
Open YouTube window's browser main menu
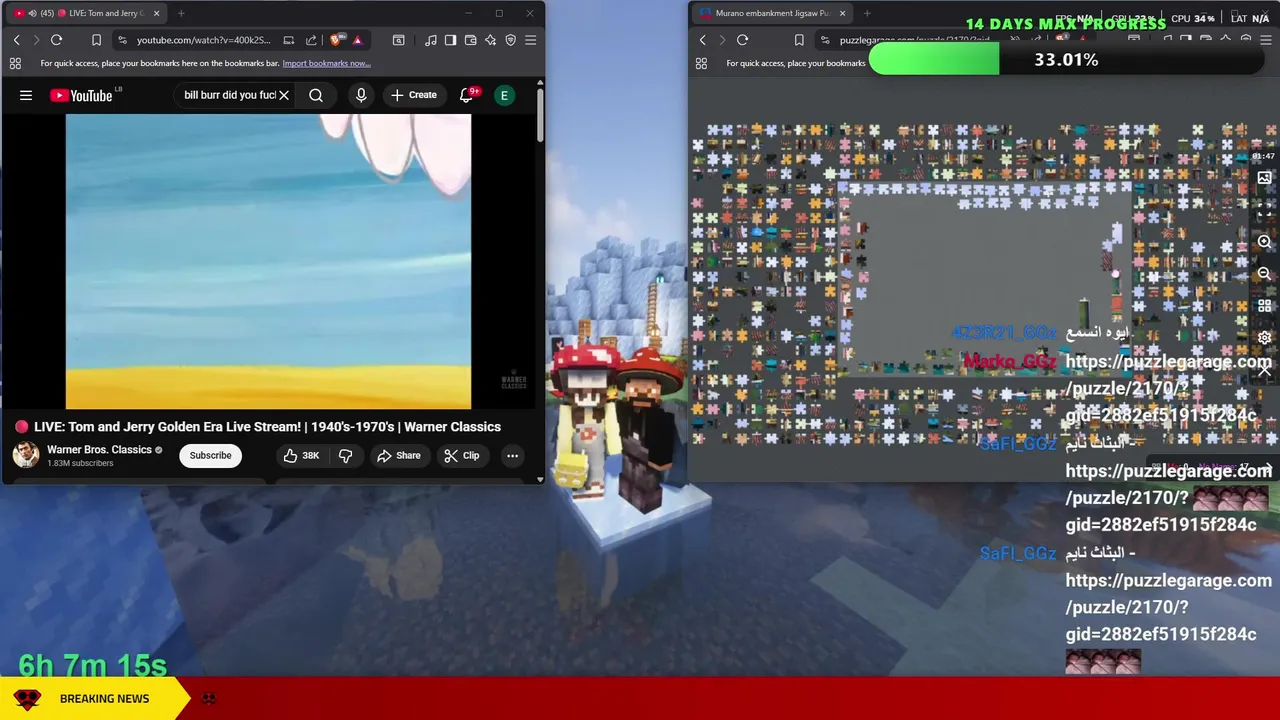[x=530, y=40]
